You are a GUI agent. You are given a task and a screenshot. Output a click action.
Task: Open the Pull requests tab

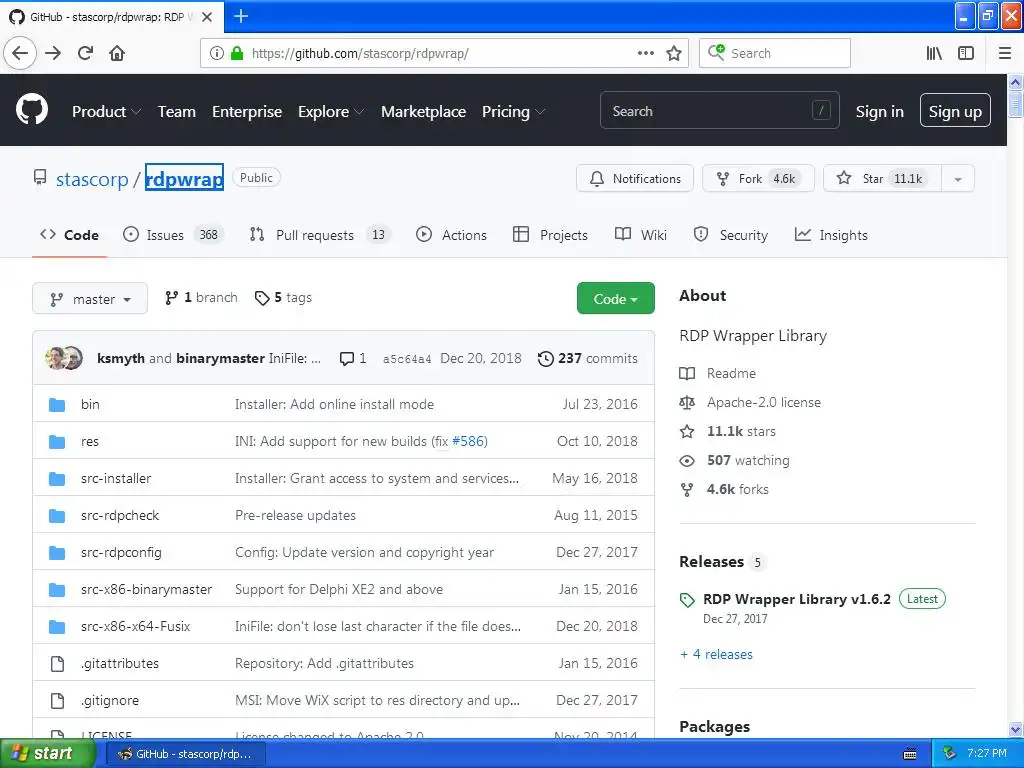[320, 235]
